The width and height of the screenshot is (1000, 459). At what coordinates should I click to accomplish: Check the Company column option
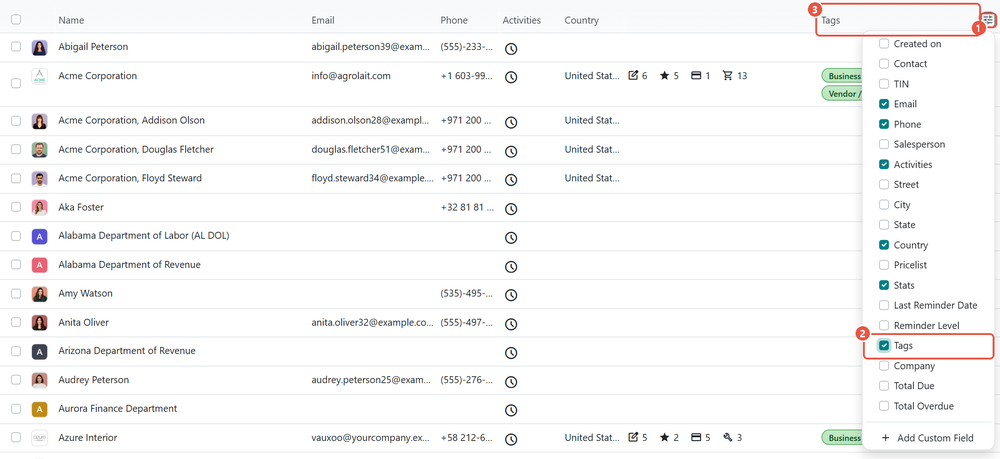884,366
